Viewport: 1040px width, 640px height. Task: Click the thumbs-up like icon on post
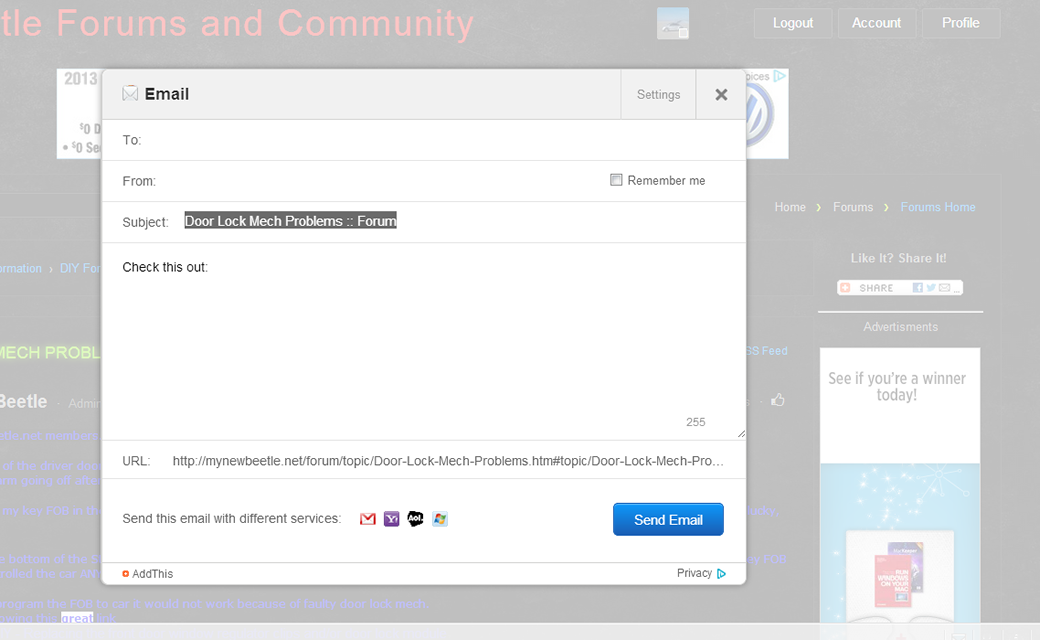pos(777,400)
